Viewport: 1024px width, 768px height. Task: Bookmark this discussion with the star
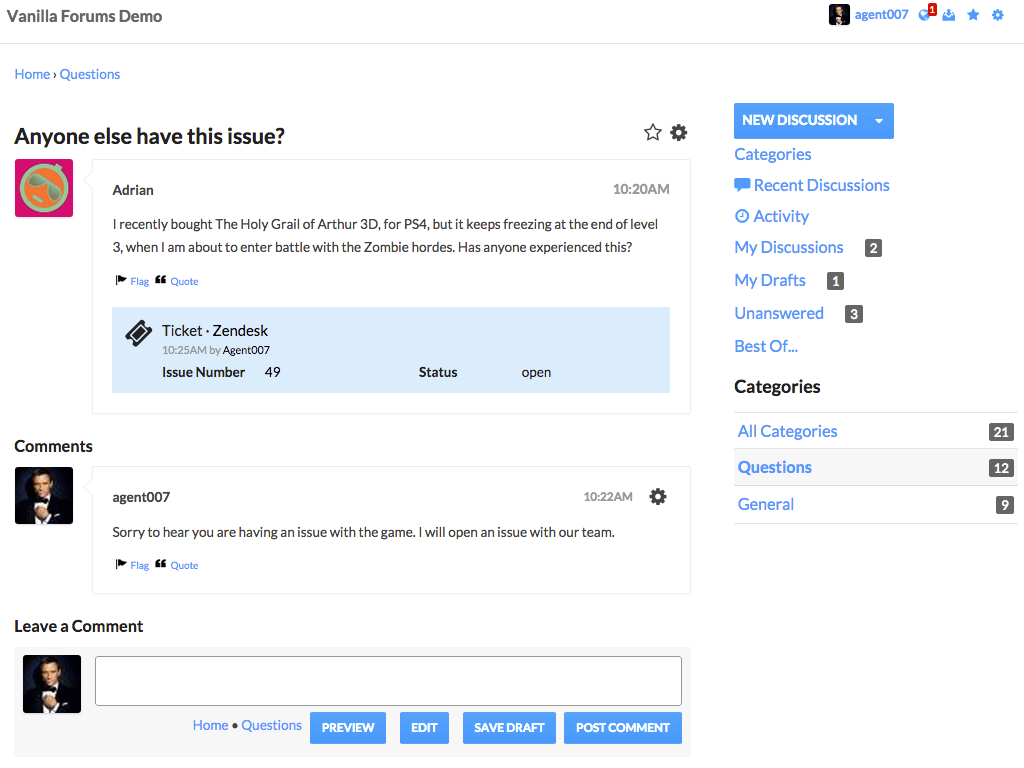[653, 132]
